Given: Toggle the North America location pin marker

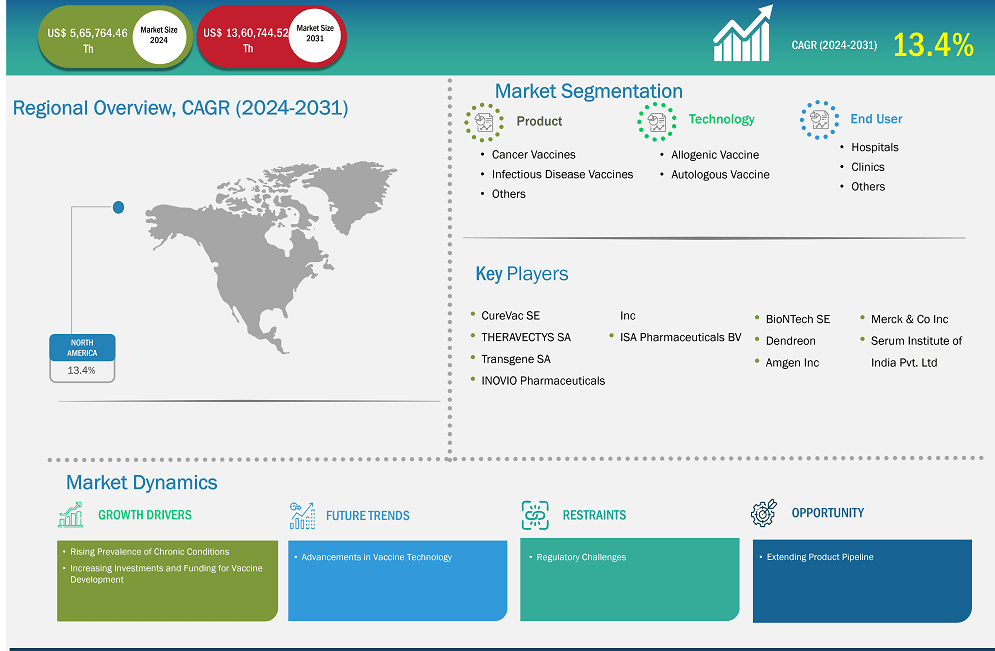Looking at the screenshot, I should click(x=118, y=207).
